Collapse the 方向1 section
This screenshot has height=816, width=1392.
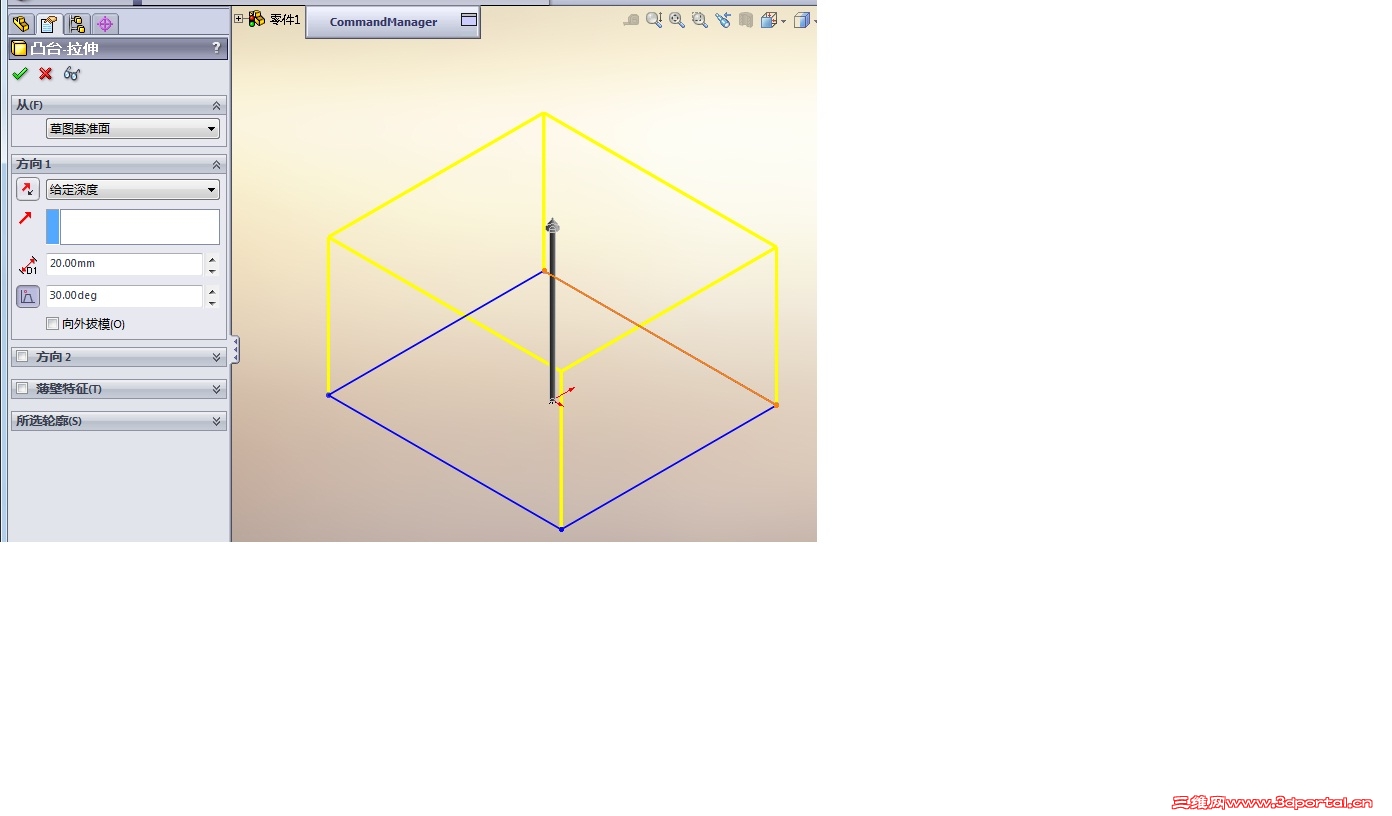coord(216,164)
